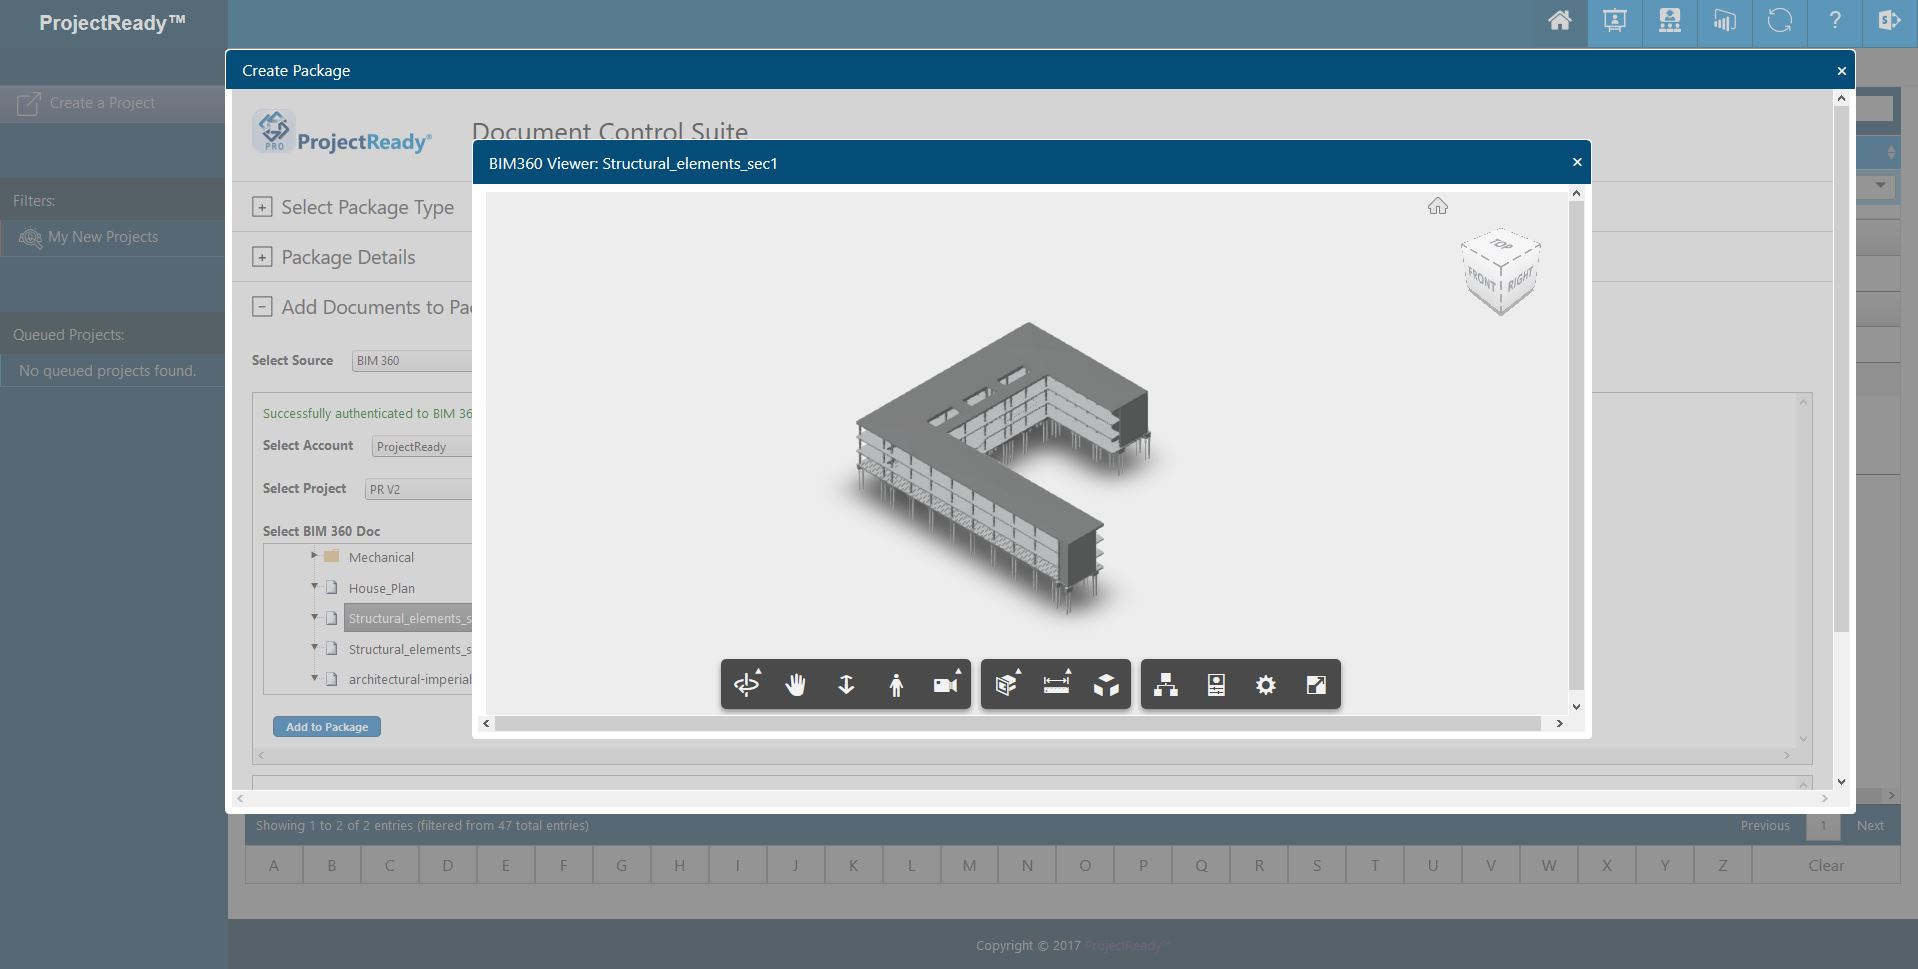1918x969 pixels.
Task: Go to Home in top navigation
Action: 1560,21
